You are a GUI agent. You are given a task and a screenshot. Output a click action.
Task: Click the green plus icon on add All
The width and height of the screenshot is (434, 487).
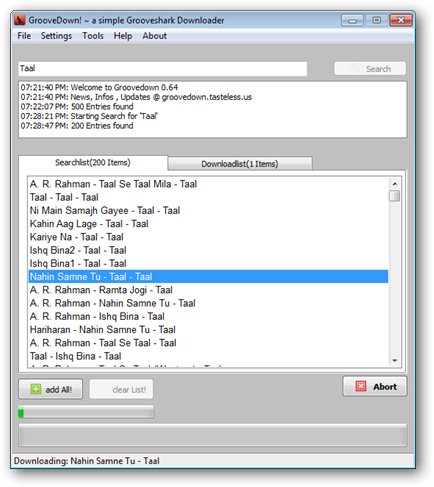[x=36, y=389]
